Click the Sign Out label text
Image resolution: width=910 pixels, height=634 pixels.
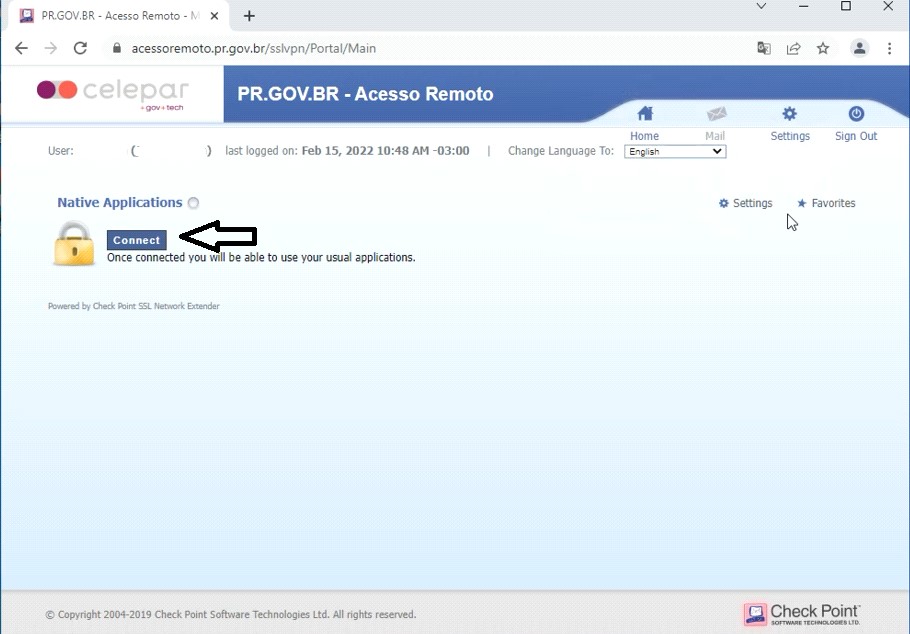pyautogui.click(x=856, y=136)
